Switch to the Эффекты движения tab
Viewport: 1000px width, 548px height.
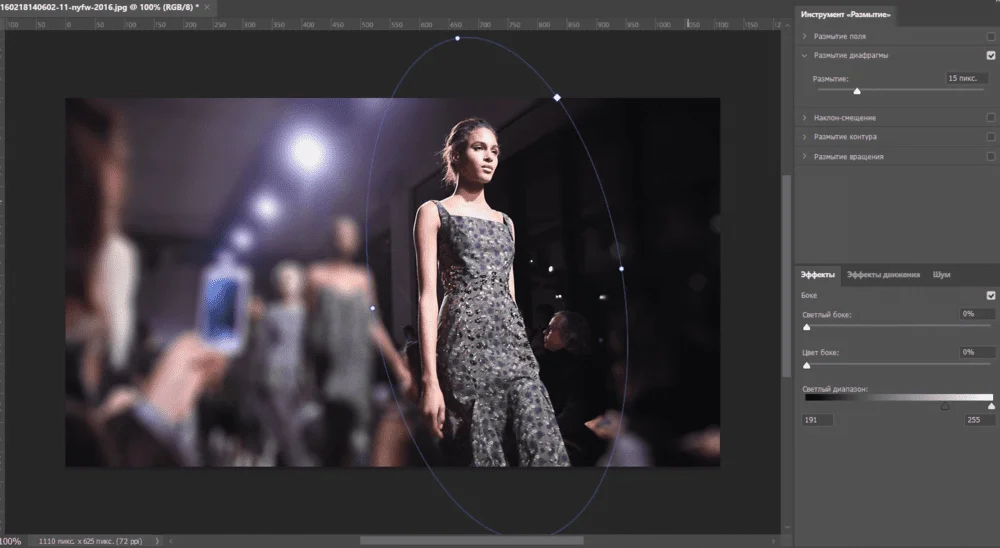coord(883,274)
